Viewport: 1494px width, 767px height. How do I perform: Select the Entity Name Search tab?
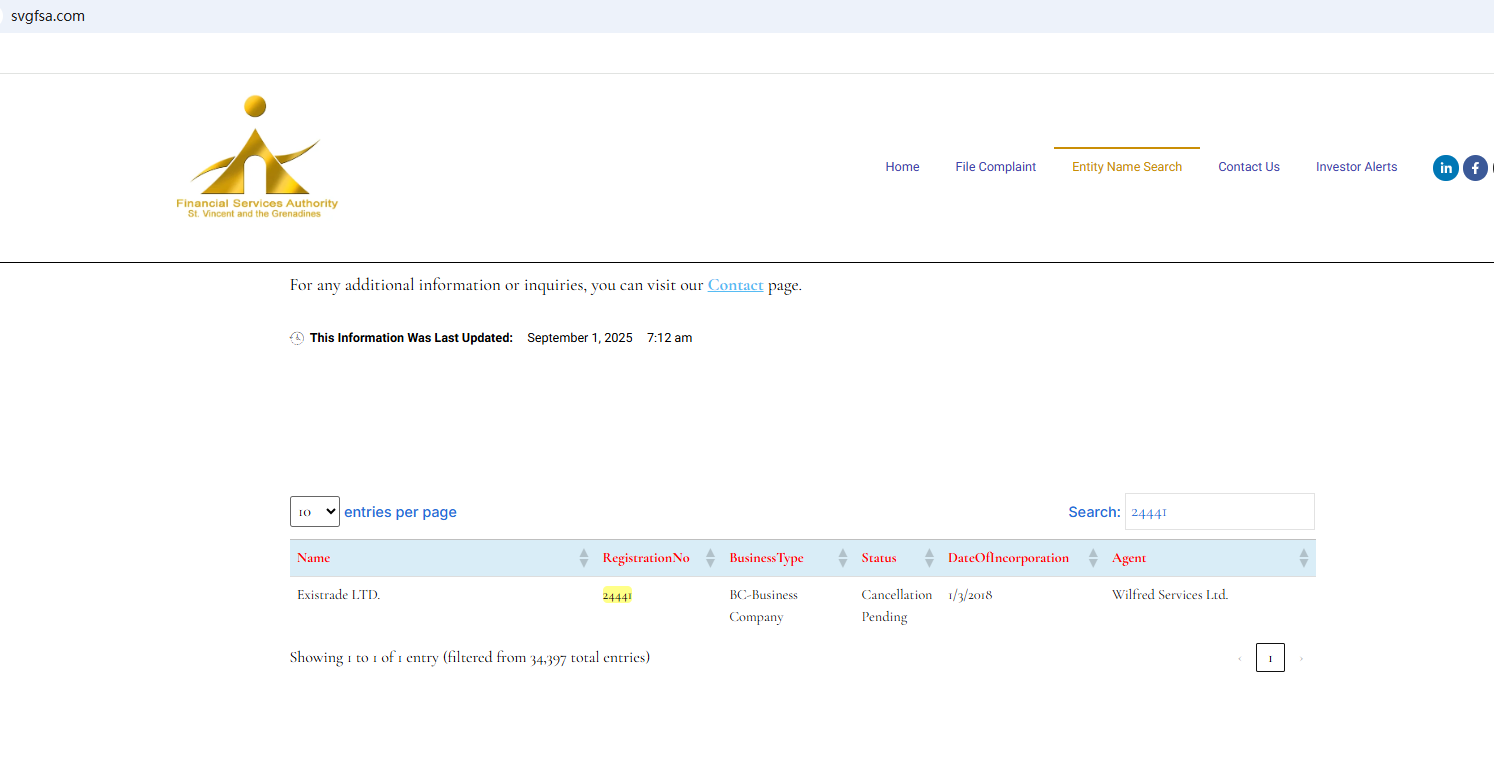tap(1126, 167)
